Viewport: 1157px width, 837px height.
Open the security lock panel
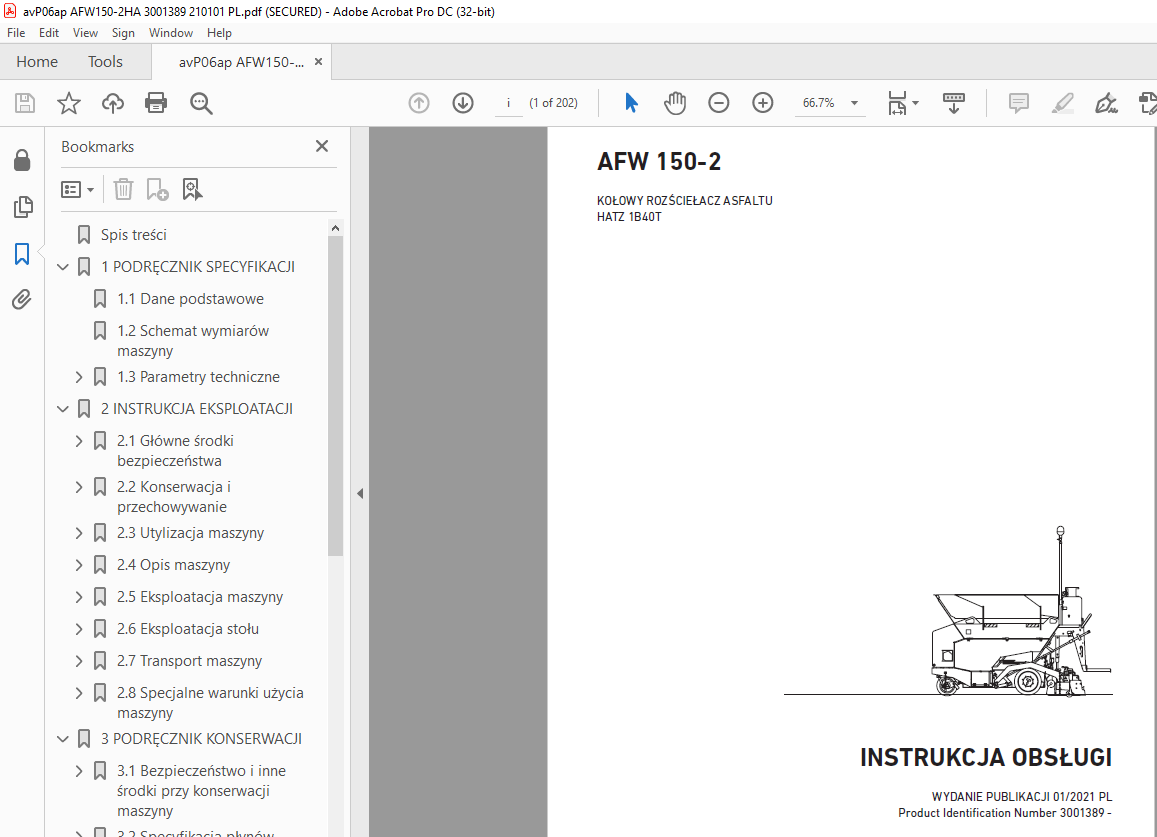click(22, 160)
